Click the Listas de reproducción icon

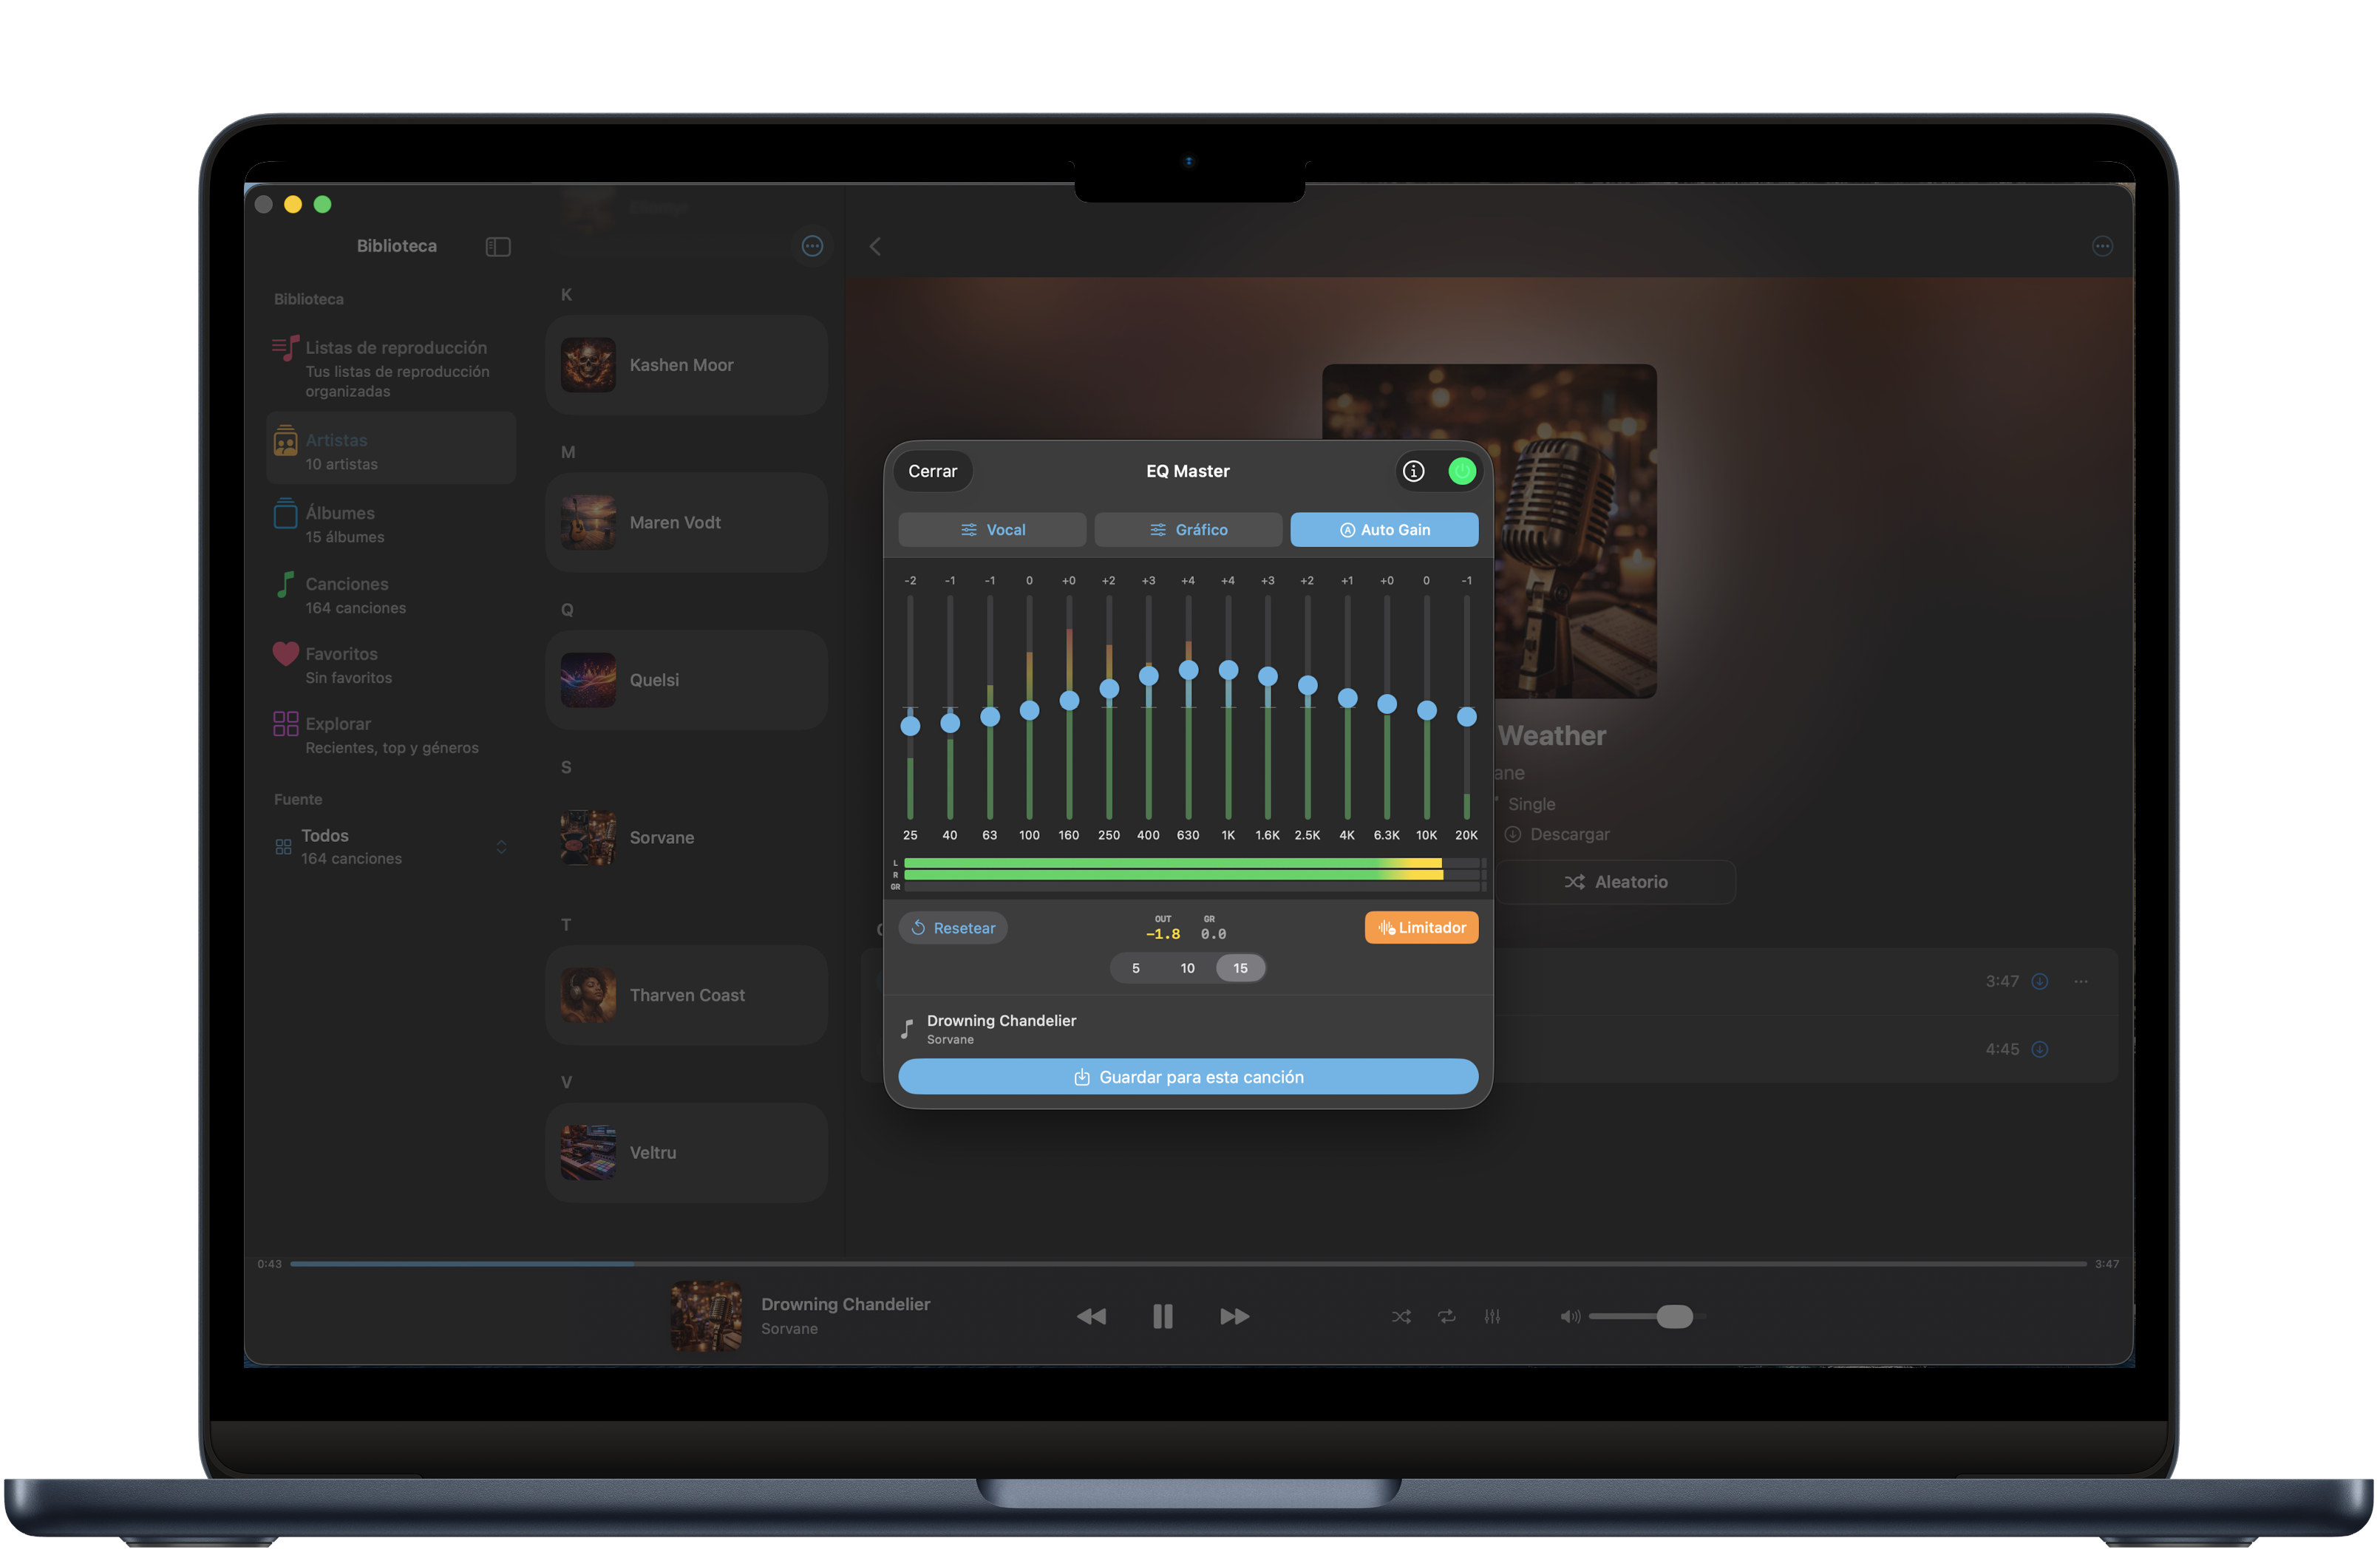coord(285,348)
